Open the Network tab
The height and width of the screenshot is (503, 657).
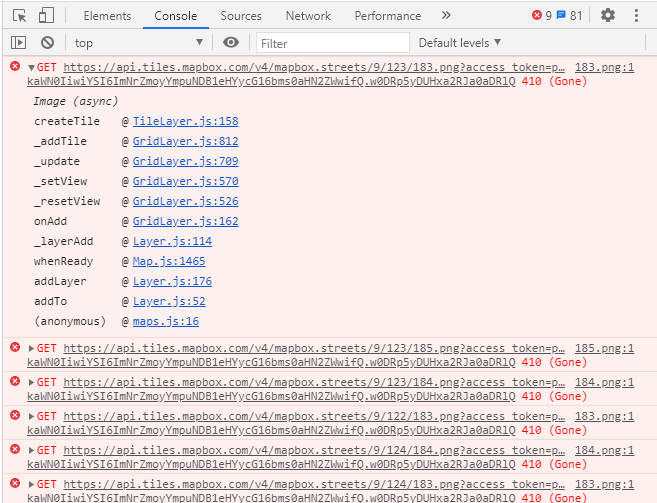[x=308, y=16]
